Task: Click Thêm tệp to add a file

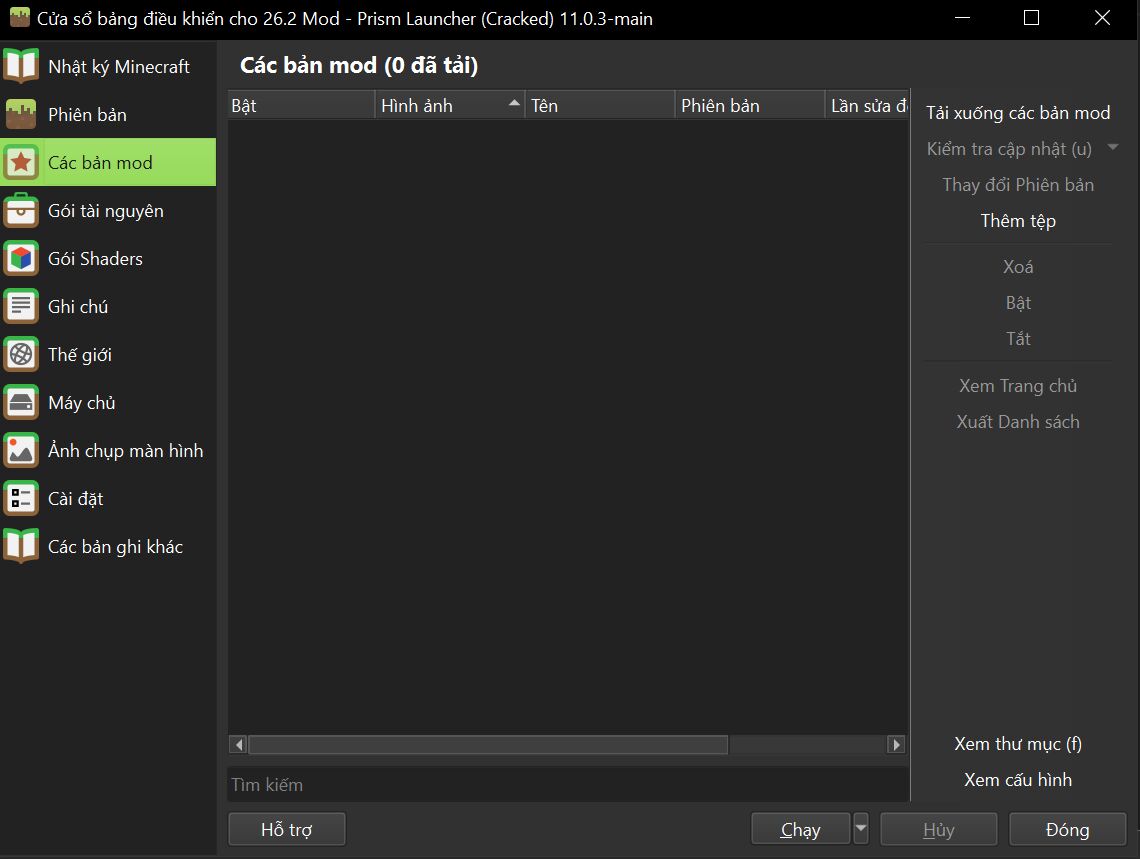Action: [1018, 221]
